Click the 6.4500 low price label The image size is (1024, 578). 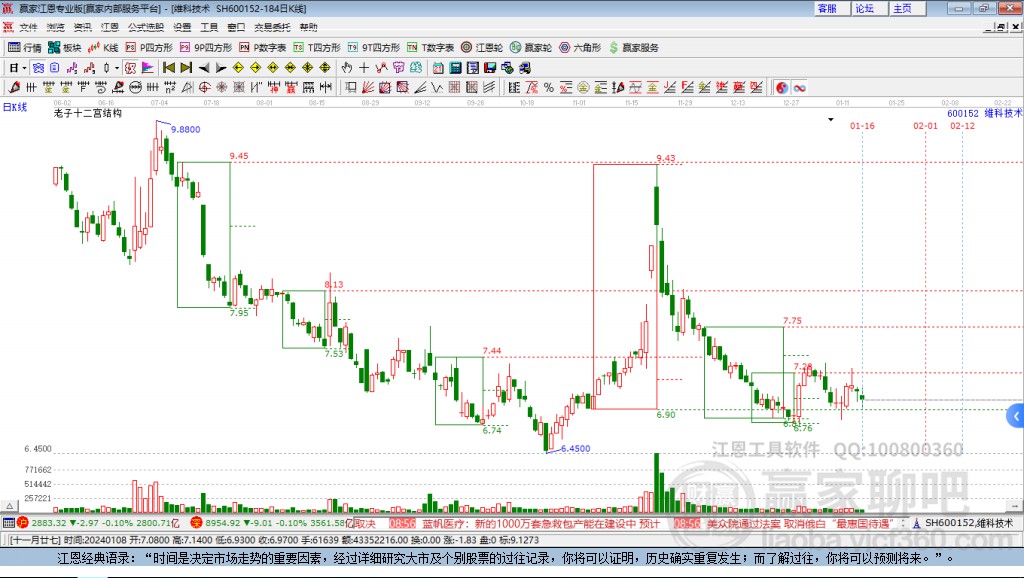575,449
